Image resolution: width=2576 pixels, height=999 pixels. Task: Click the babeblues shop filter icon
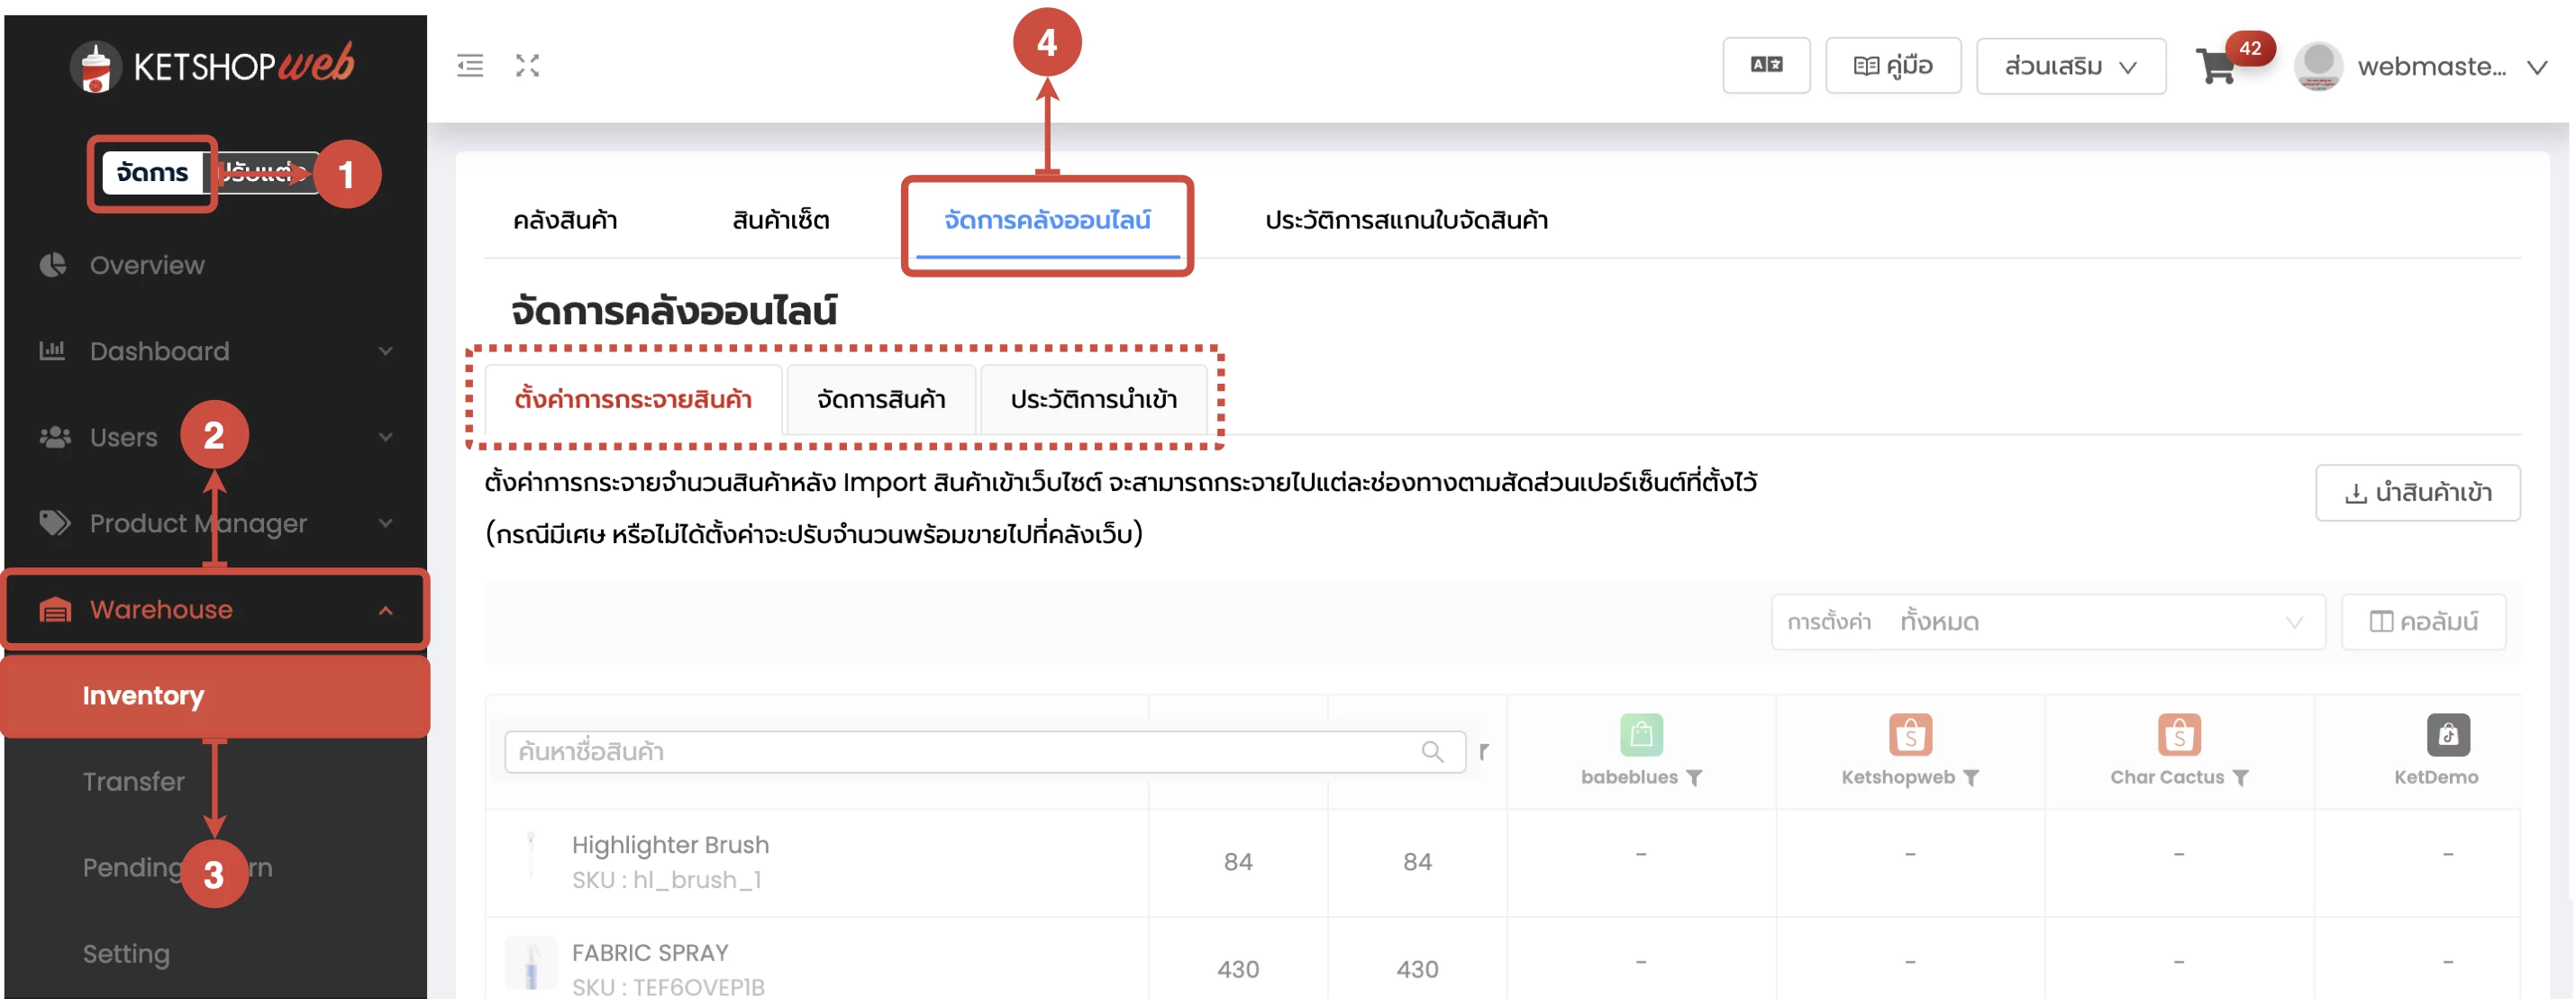click(1693, 778)
